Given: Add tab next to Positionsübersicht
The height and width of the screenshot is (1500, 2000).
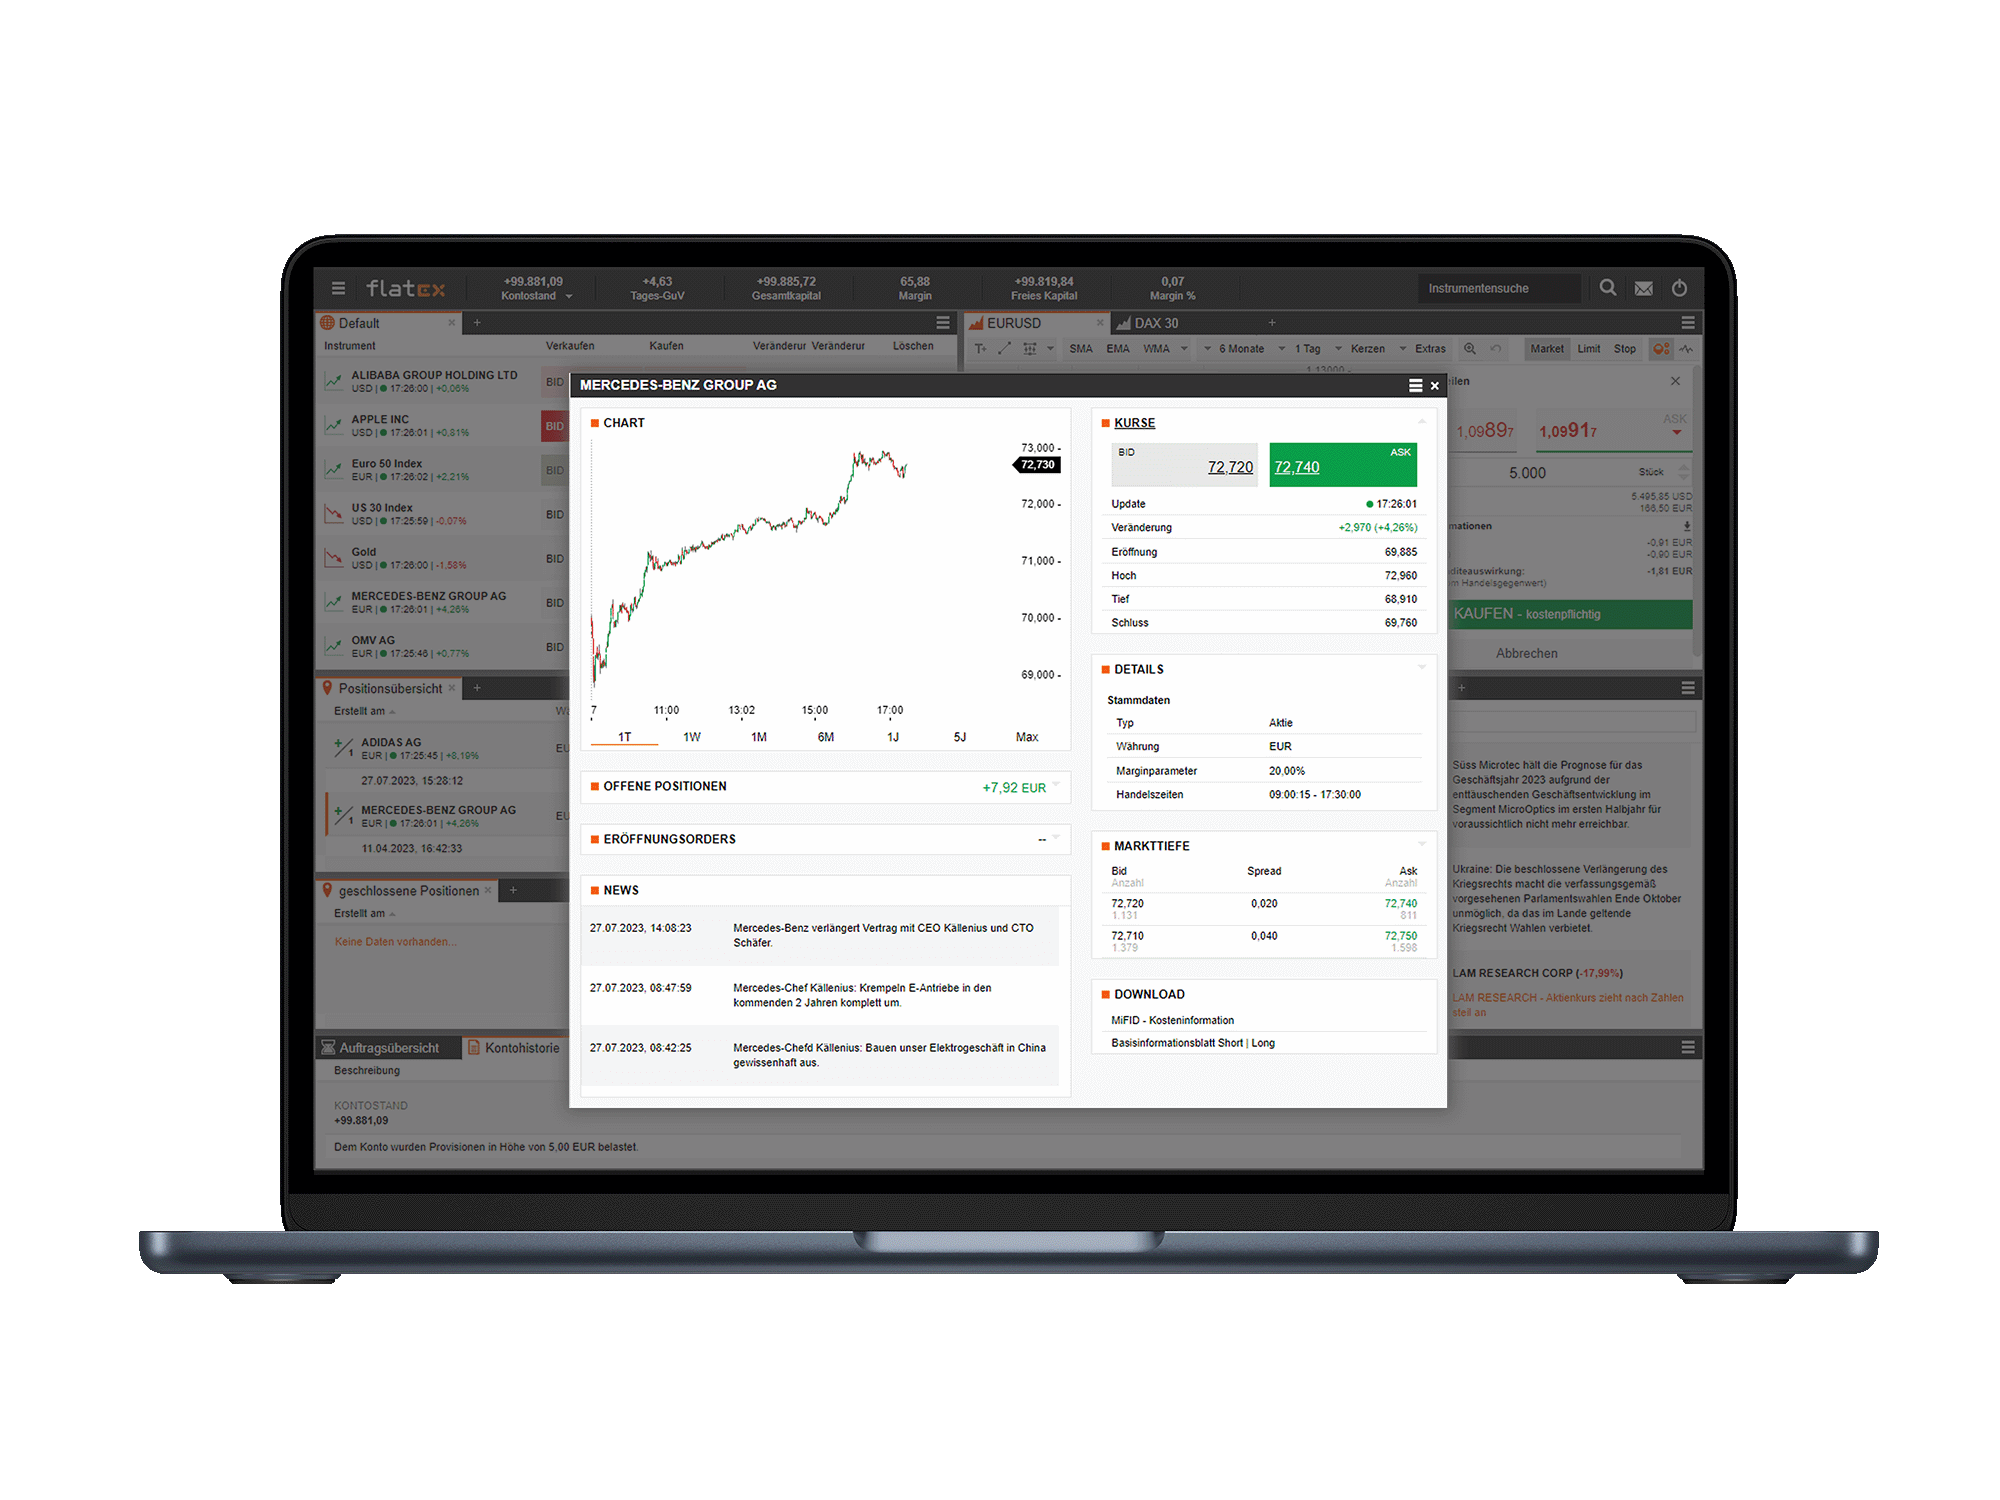Looking at the screenshot, I should [477, 688].
